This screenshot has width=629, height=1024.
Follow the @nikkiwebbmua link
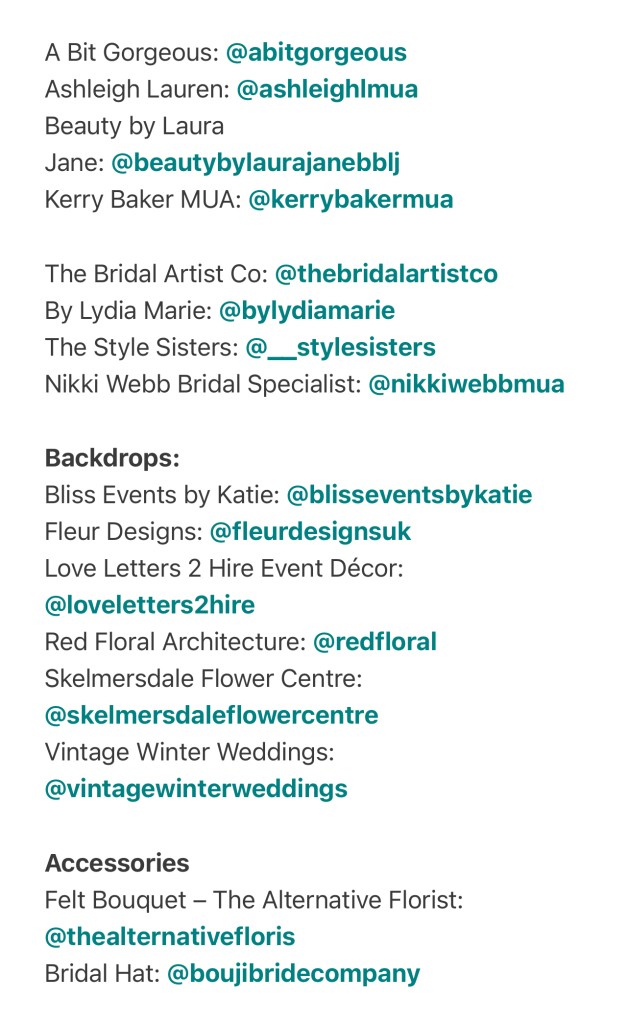[466, 384]
